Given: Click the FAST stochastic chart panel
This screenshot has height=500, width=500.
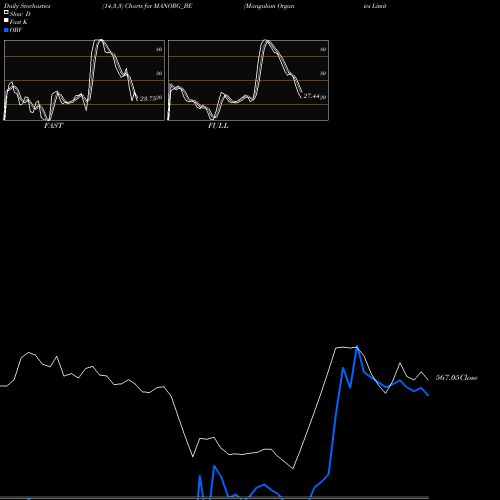Looking at the screenshot, I should point(84,80).
